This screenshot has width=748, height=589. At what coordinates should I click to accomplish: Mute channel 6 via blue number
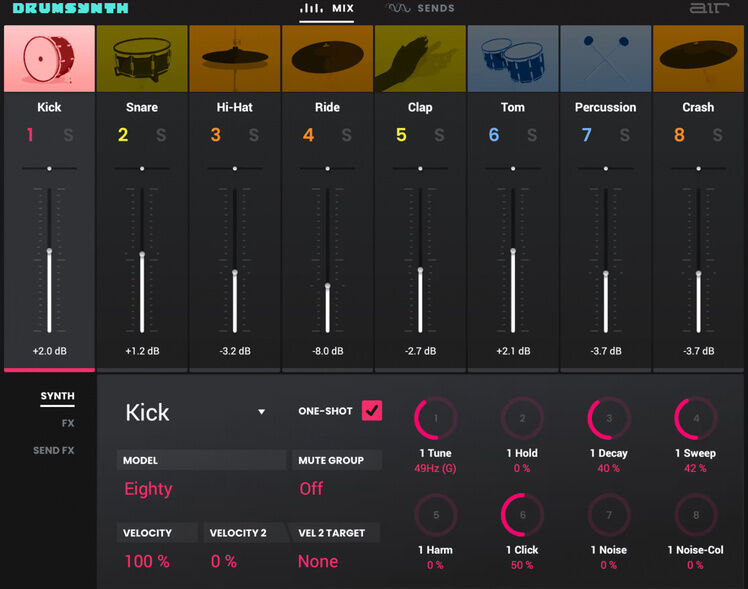coord(494,135)
